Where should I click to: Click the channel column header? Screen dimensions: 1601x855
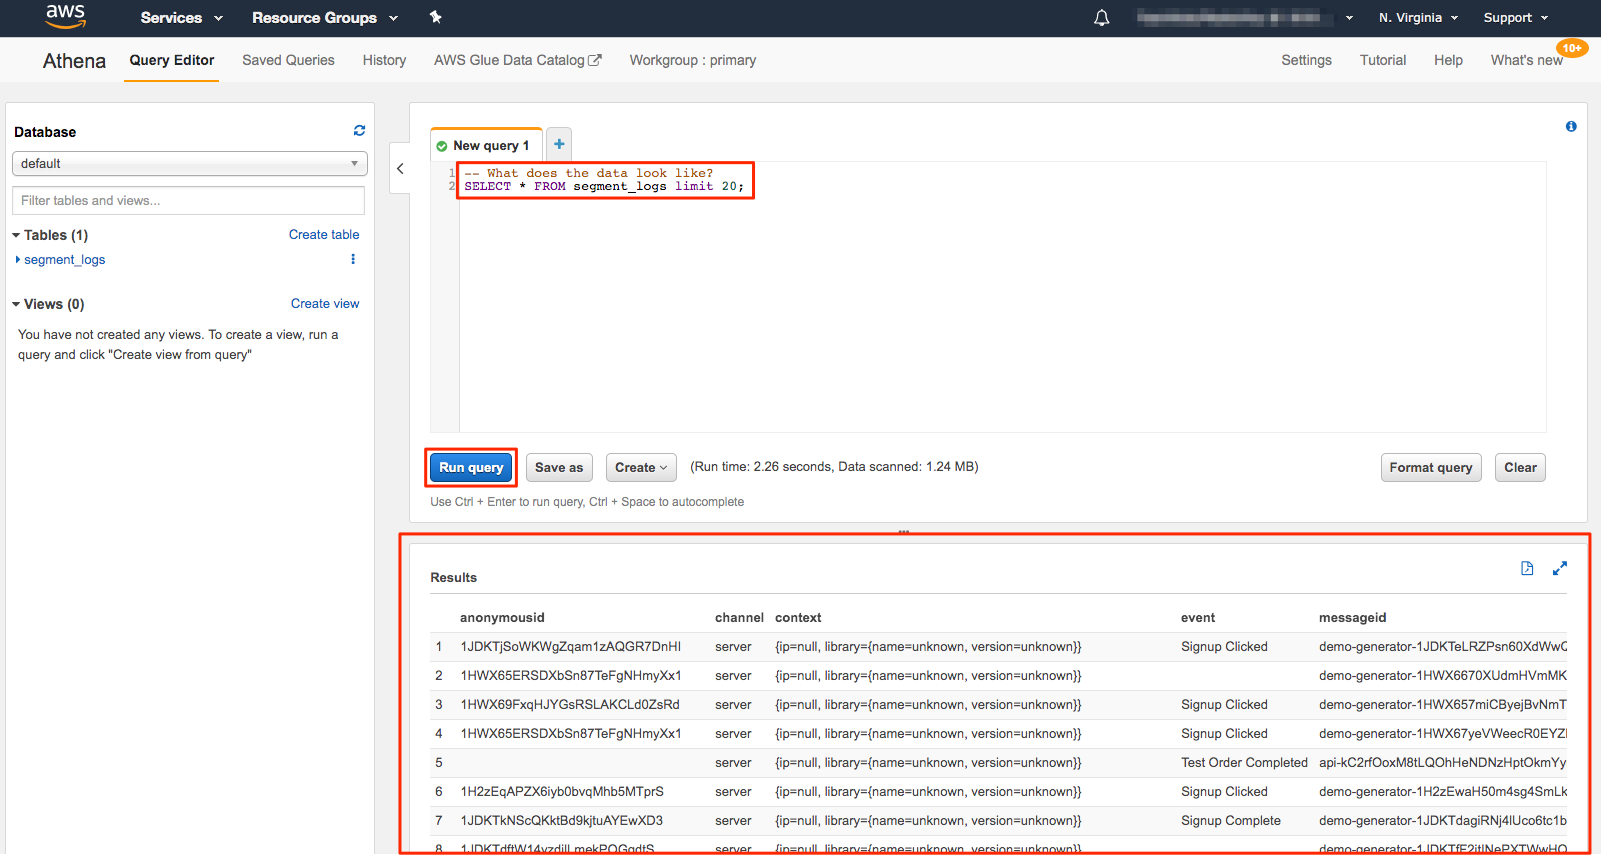(739, 618)
